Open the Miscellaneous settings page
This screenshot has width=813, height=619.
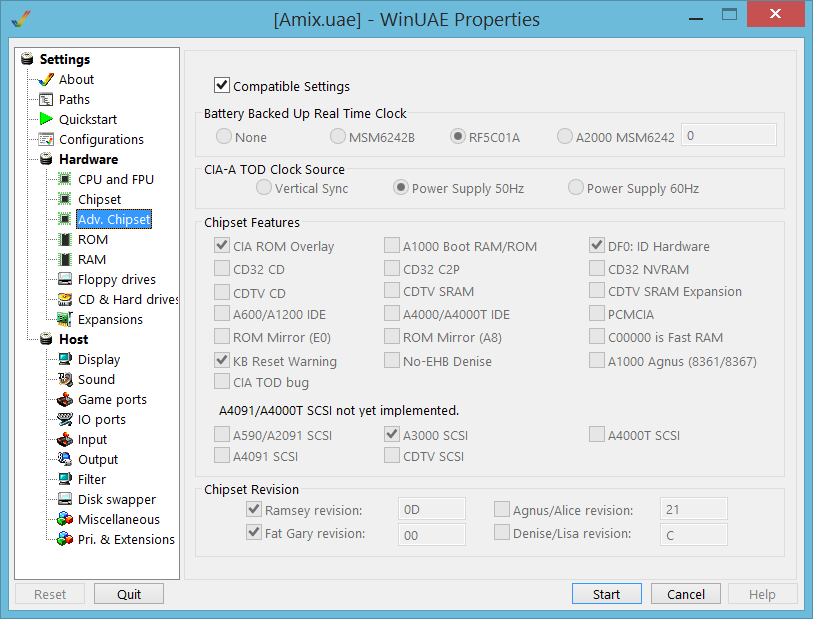pos(119,519)
